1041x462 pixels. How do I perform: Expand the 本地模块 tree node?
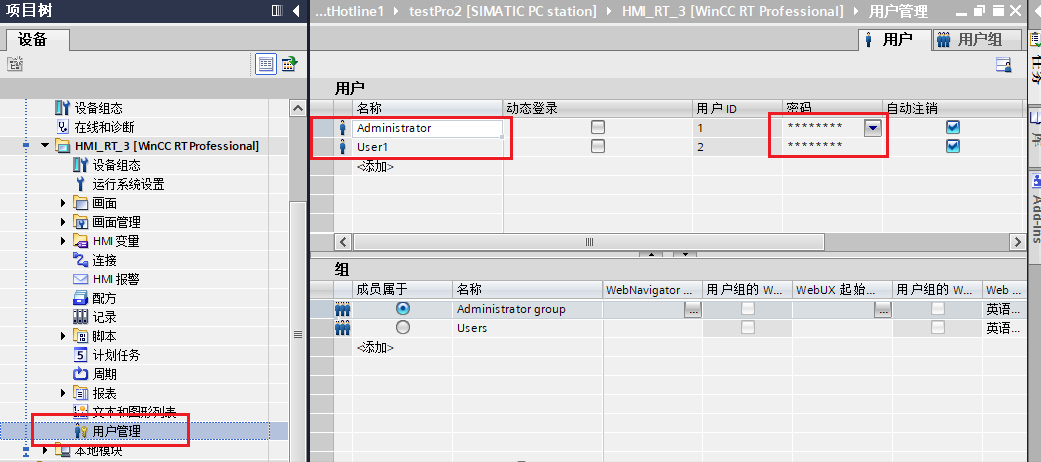[45, 451]
